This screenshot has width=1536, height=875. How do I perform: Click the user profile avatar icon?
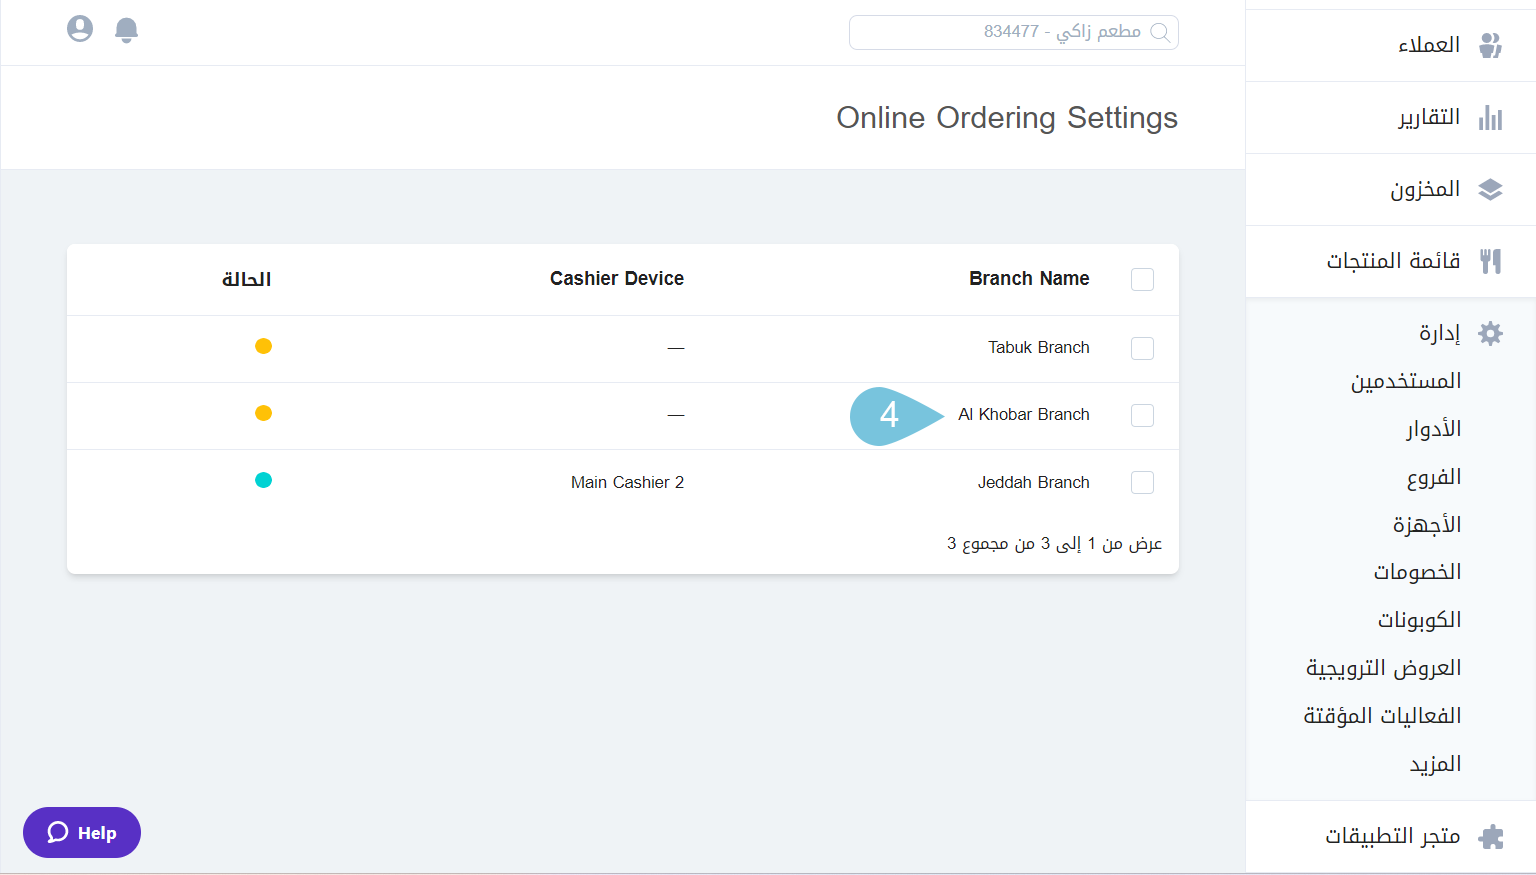[x=79, y=29]
